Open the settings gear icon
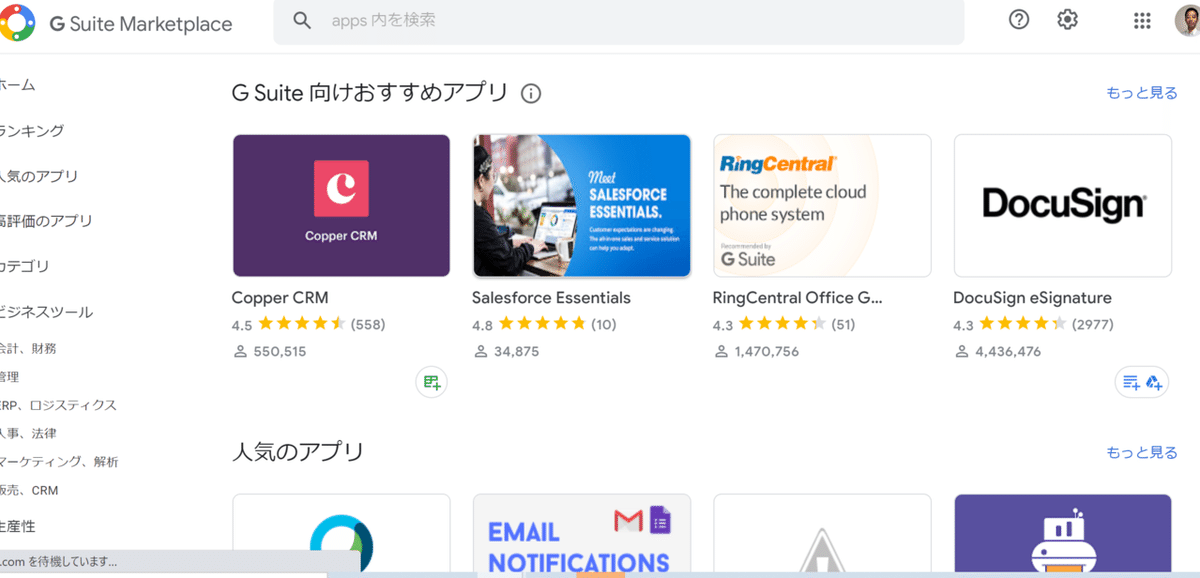Screen dimensions: 1200x578 click(1066, 19)
